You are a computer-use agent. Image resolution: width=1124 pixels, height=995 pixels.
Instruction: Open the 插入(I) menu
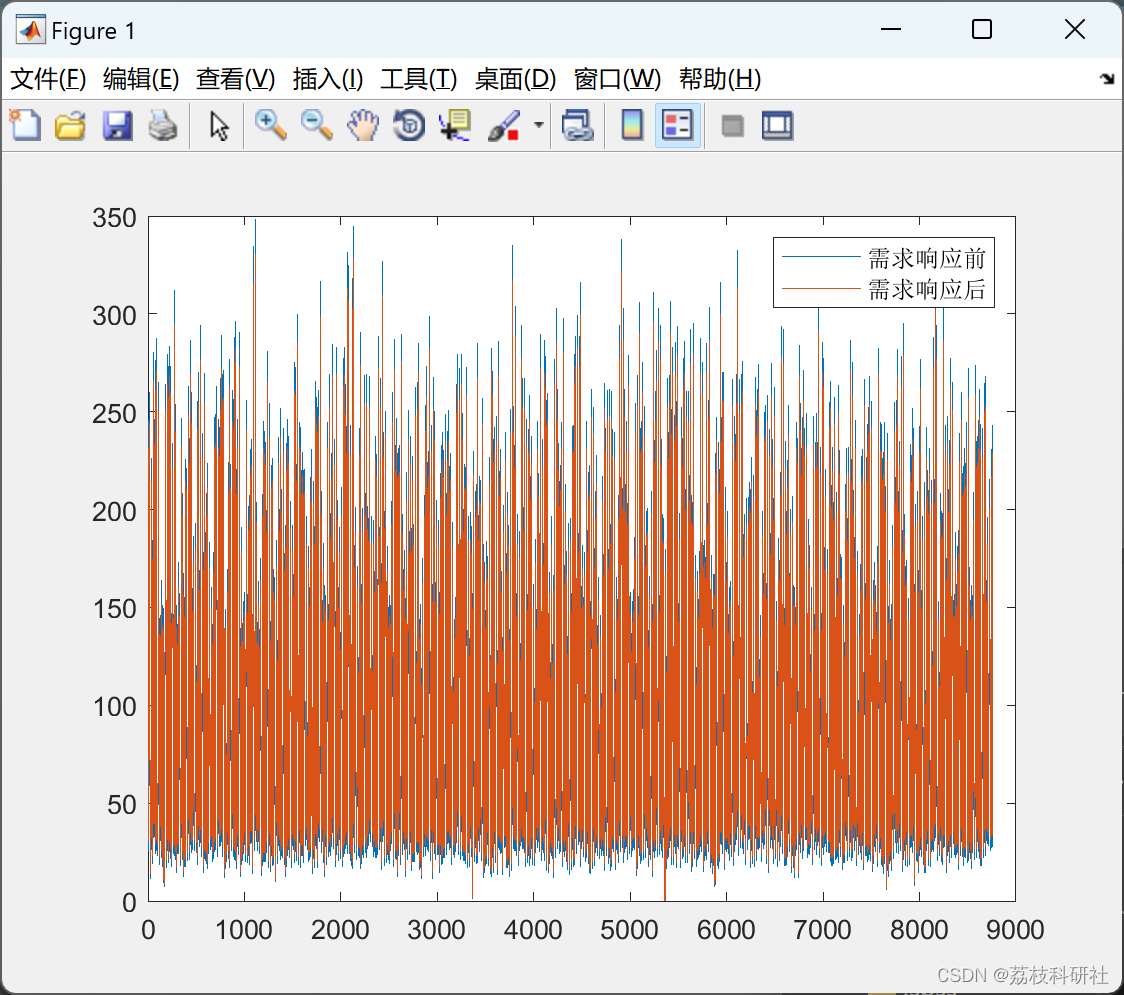click(x=328, y=79)
